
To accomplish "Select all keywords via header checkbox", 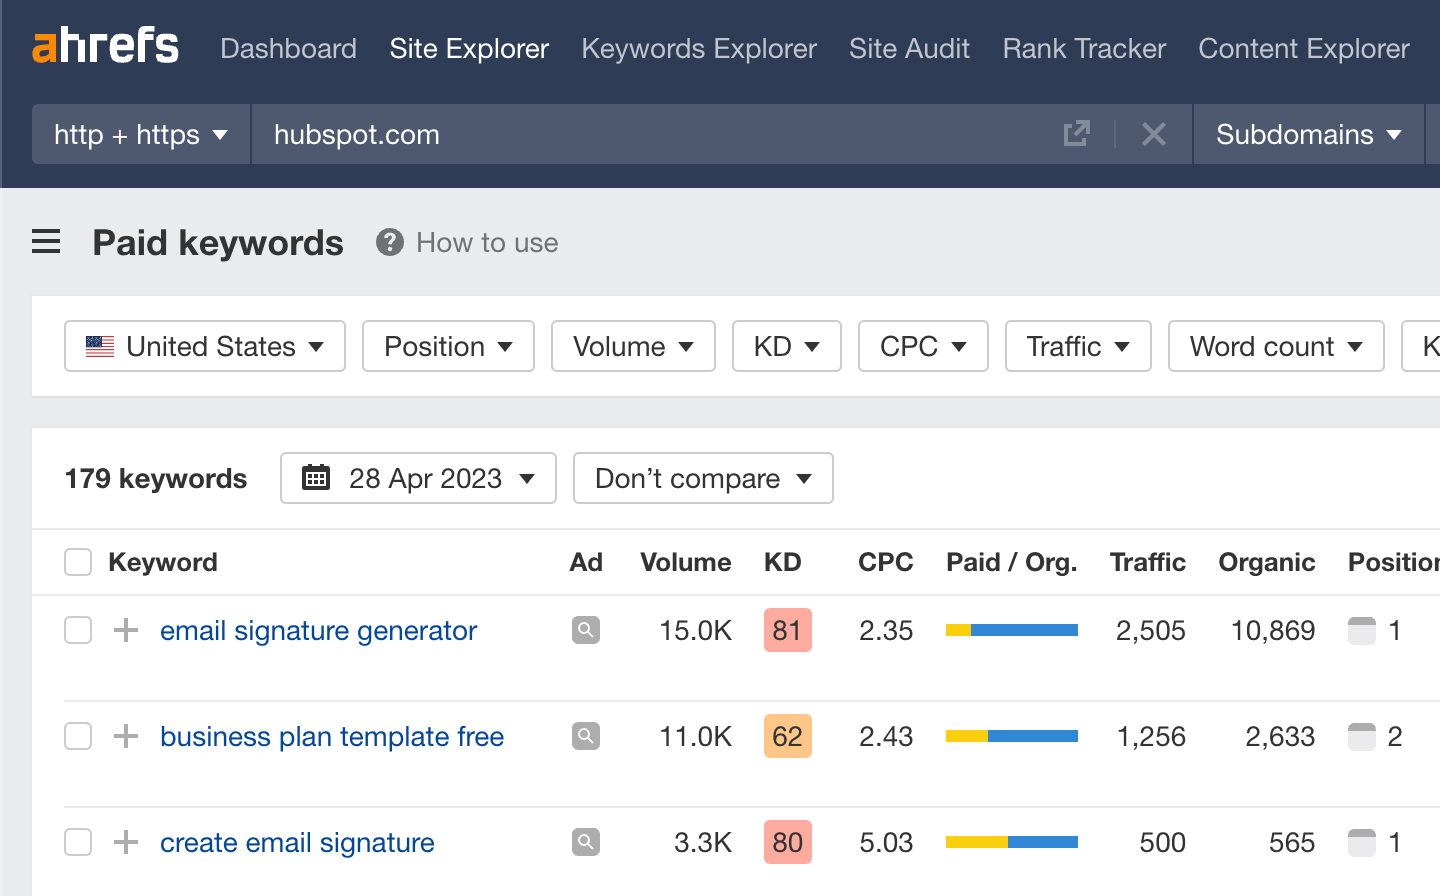I will coord(77,562).
